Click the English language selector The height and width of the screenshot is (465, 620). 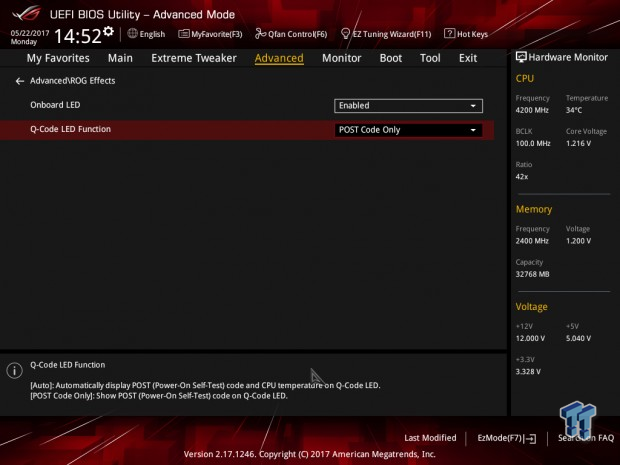[x=152, y=34]
